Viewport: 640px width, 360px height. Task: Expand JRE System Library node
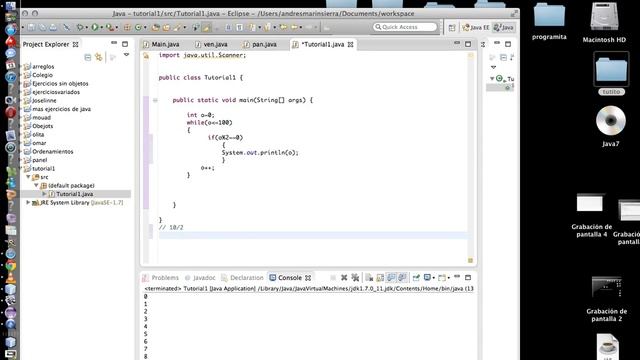[x=28, y=202]
